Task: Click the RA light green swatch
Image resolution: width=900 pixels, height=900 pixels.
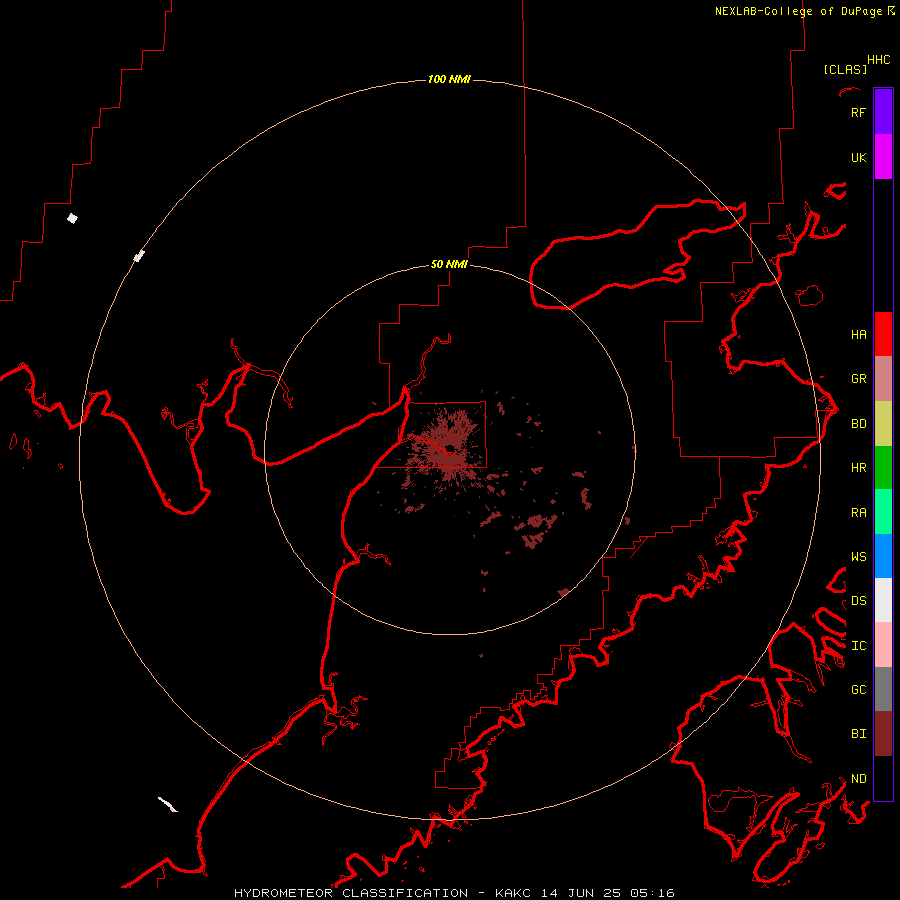Action: tap(883, 512)
